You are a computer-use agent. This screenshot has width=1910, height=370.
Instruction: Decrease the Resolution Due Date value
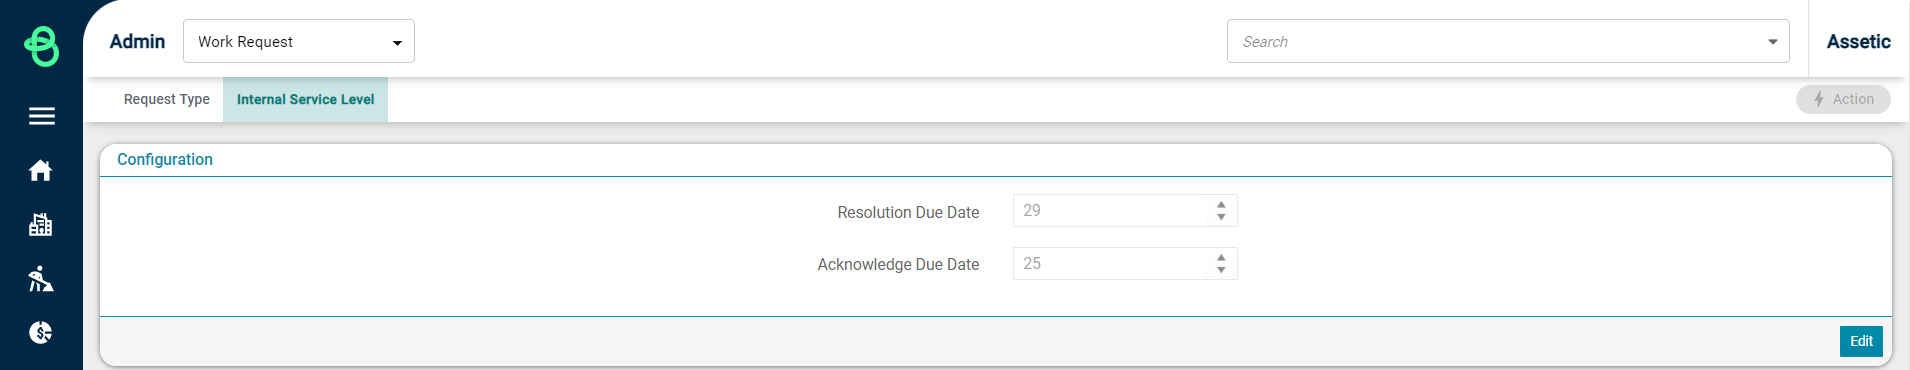[1221, 217]
